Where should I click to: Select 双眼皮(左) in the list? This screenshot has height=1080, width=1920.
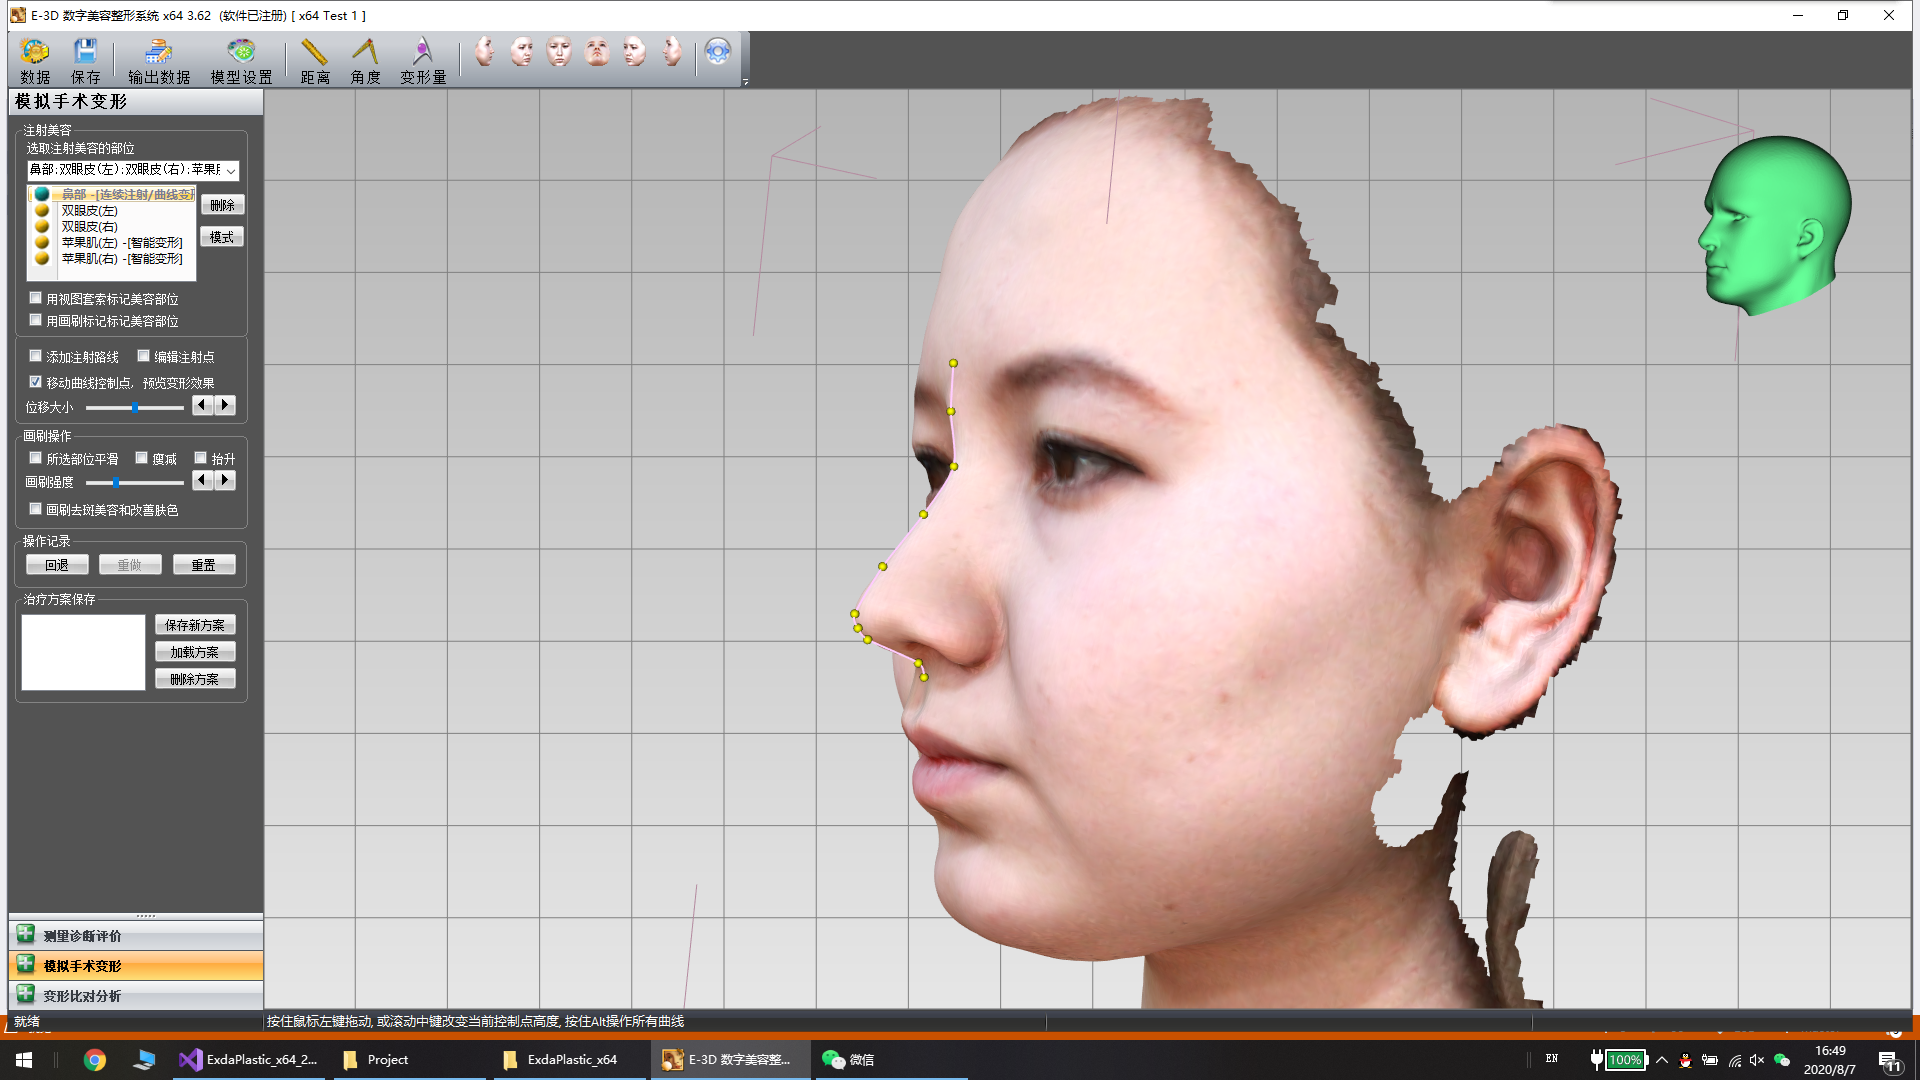(90, 210)
